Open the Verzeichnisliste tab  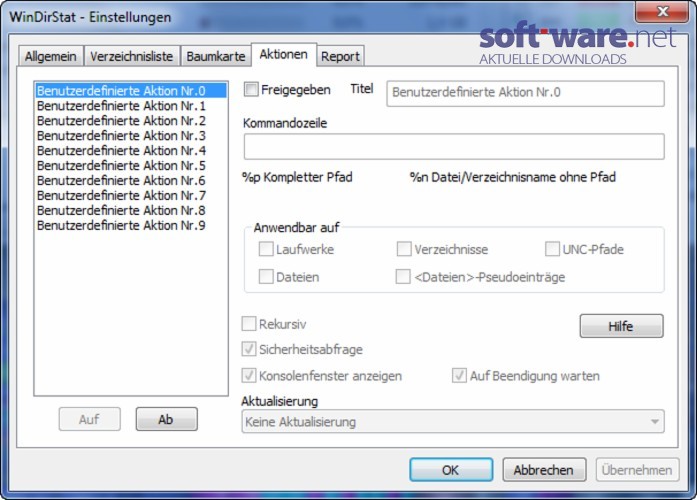tap(132, 56)
